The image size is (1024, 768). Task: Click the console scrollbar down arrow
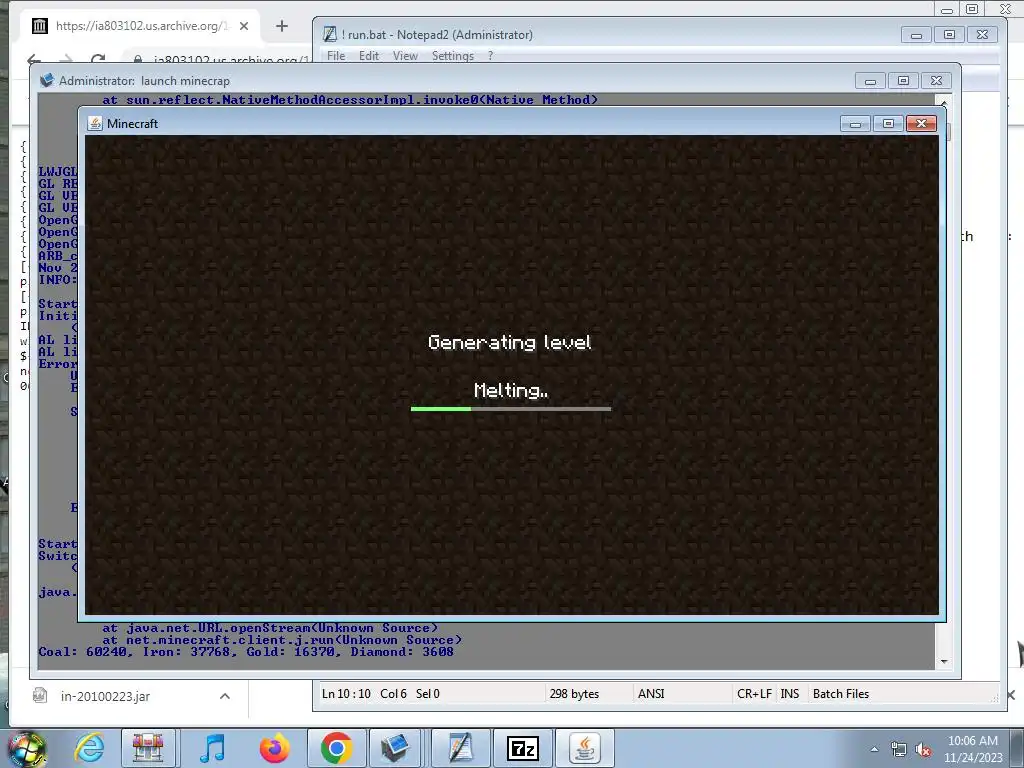pyautogui.click(x=944, y=662)
